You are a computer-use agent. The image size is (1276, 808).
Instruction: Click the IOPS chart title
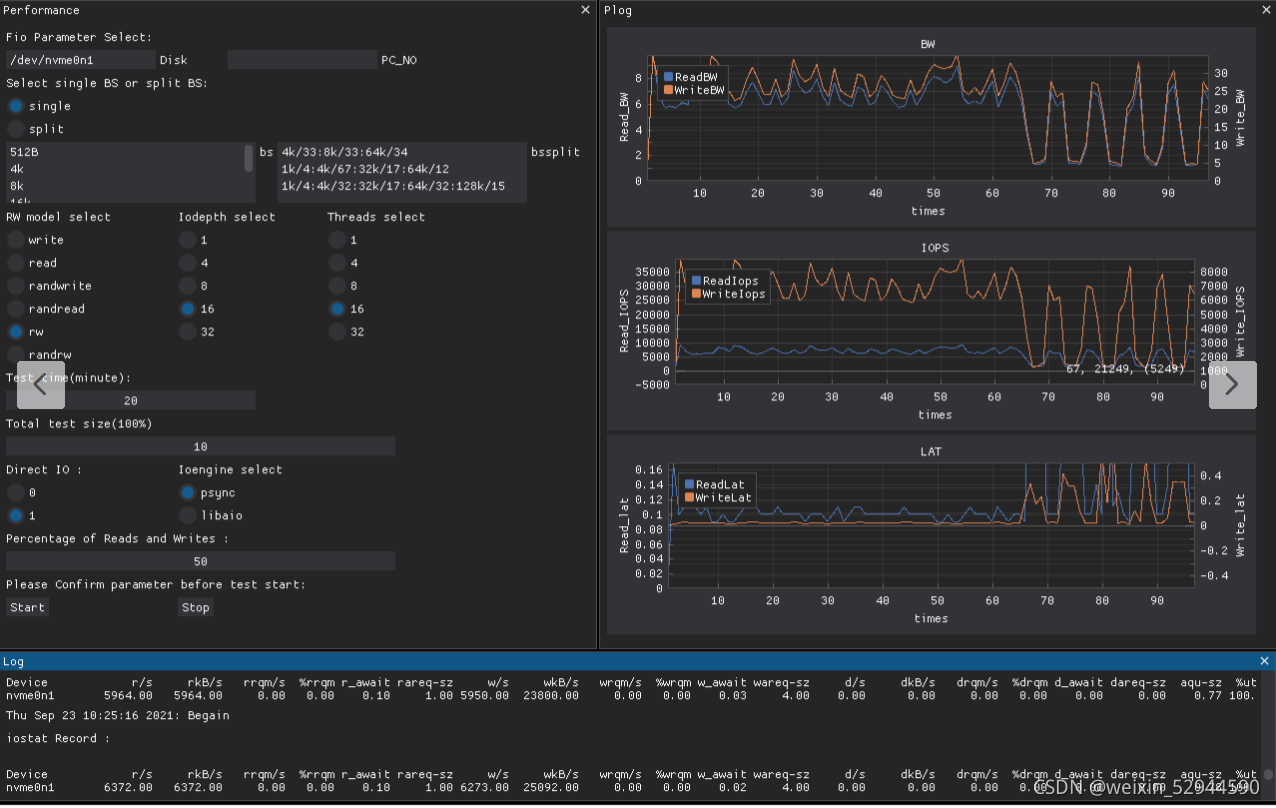(x=935, y=248)
